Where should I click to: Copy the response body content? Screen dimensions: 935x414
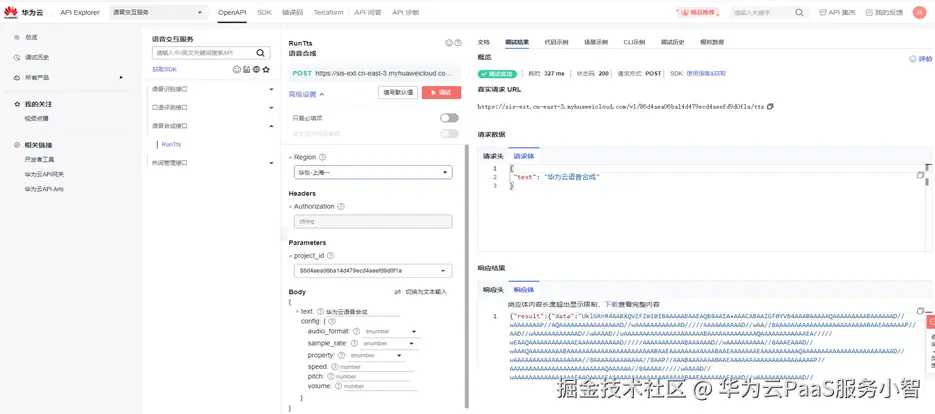(x=921, y=311)
